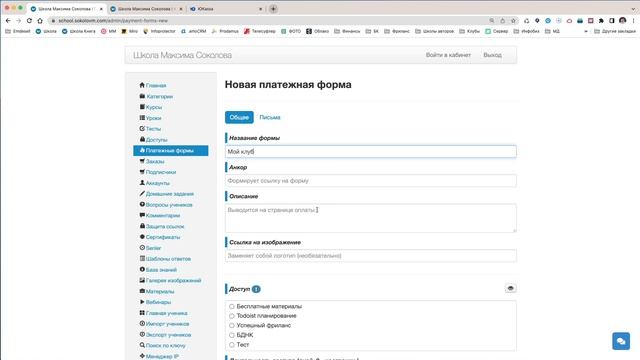Click the Ссылка на изображение input field
The width and height of the screenshot is (640, 360).
(371, 256)
